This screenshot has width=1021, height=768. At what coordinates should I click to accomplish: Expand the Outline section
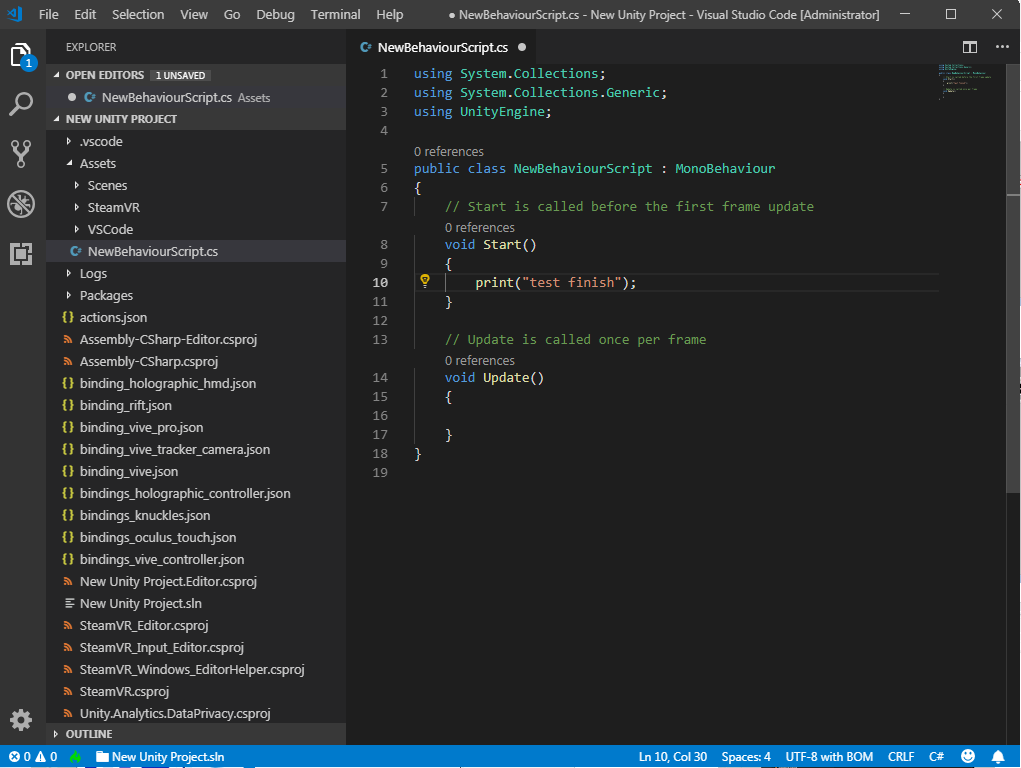(x=90, y=733)
